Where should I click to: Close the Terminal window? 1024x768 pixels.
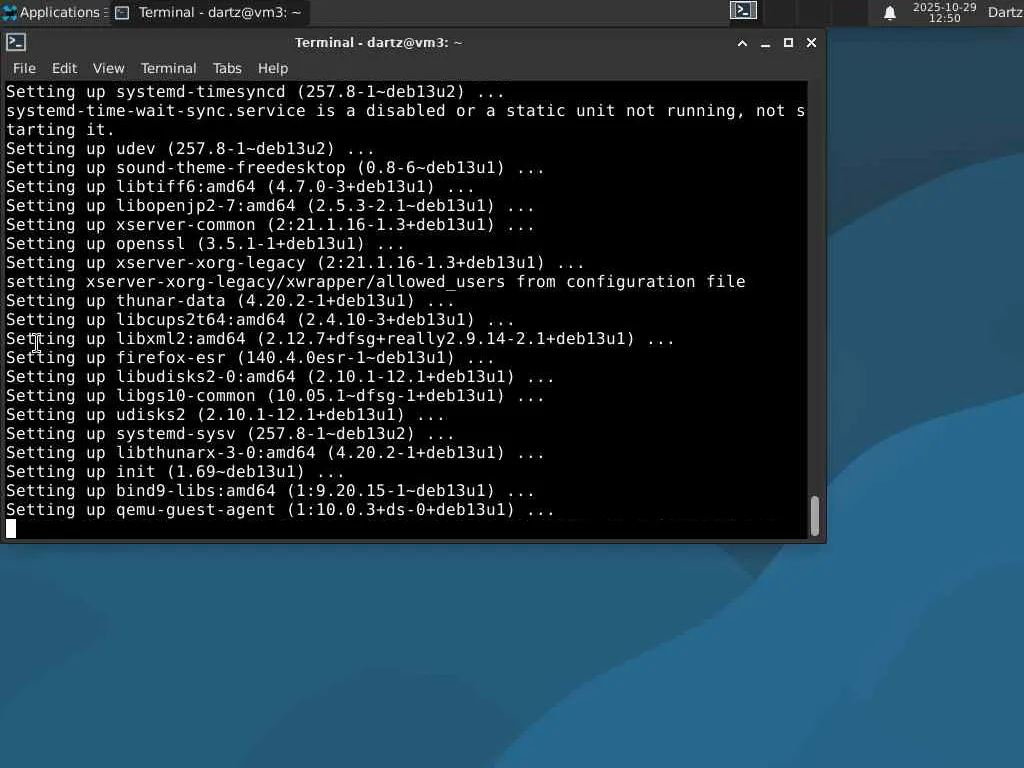click(x=811, y=43)
